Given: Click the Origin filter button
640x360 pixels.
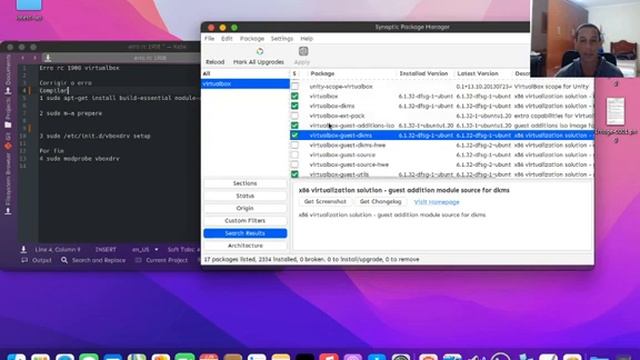Looking at the screenshot, I should click(245, 208).
